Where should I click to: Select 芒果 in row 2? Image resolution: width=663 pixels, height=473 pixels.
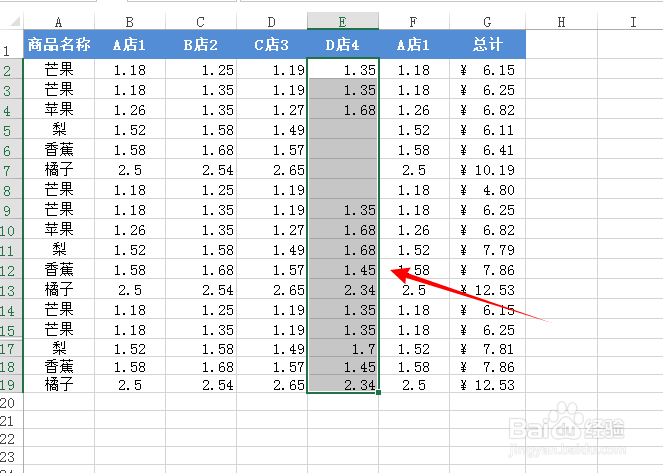coord(59,69)
